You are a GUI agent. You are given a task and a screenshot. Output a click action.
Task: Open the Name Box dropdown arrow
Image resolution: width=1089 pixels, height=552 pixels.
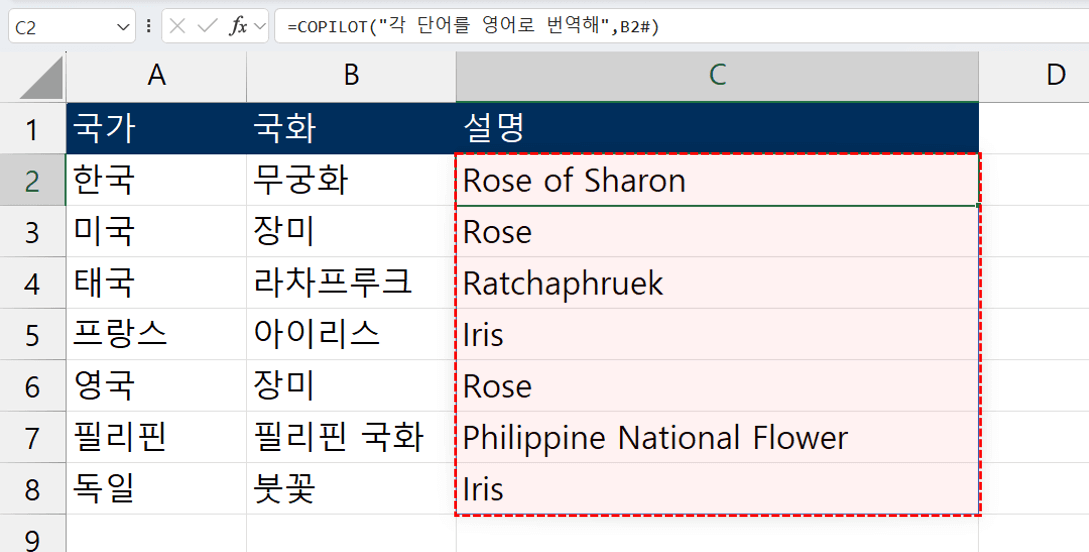(124, 27)
